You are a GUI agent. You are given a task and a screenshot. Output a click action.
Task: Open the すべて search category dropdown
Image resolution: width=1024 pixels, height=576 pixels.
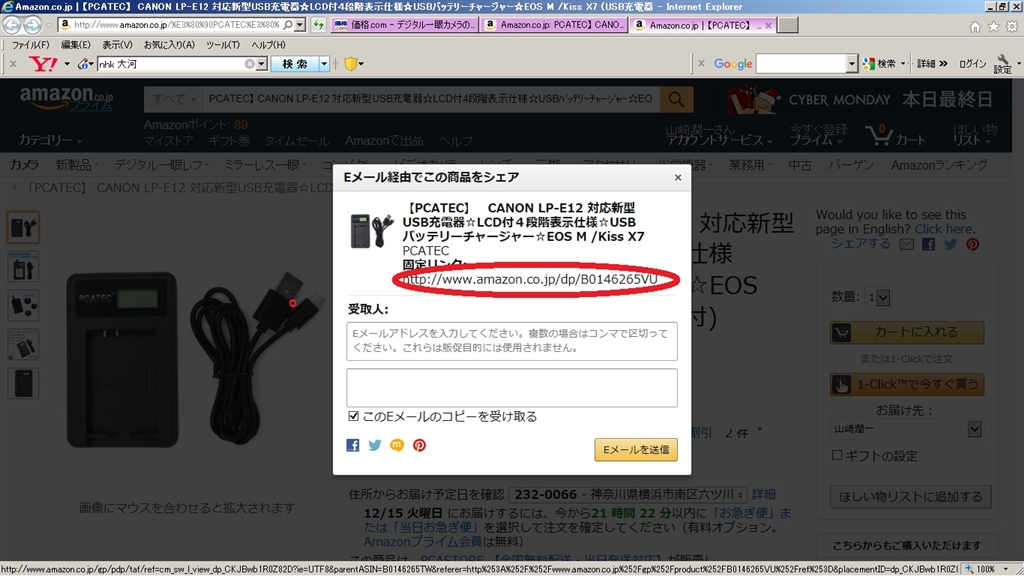pyautogui.click(x=173, y=99)
